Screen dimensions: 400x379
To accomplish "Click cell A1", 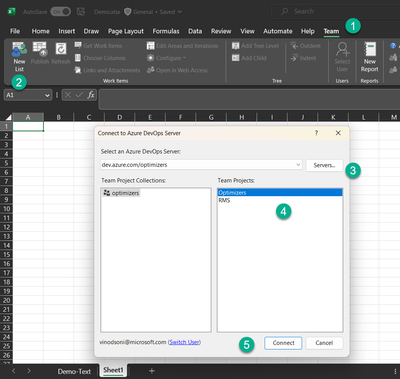I will 28,126.
